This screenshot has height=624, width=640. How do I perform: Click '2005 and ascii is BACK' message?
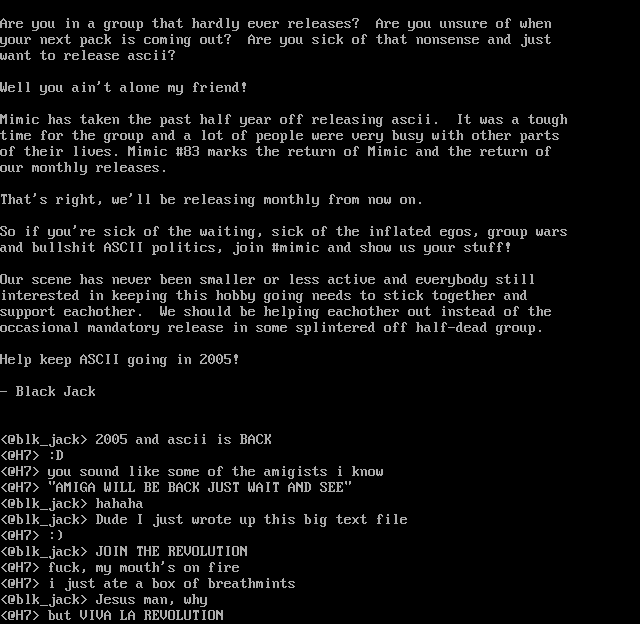coord(184,440)
